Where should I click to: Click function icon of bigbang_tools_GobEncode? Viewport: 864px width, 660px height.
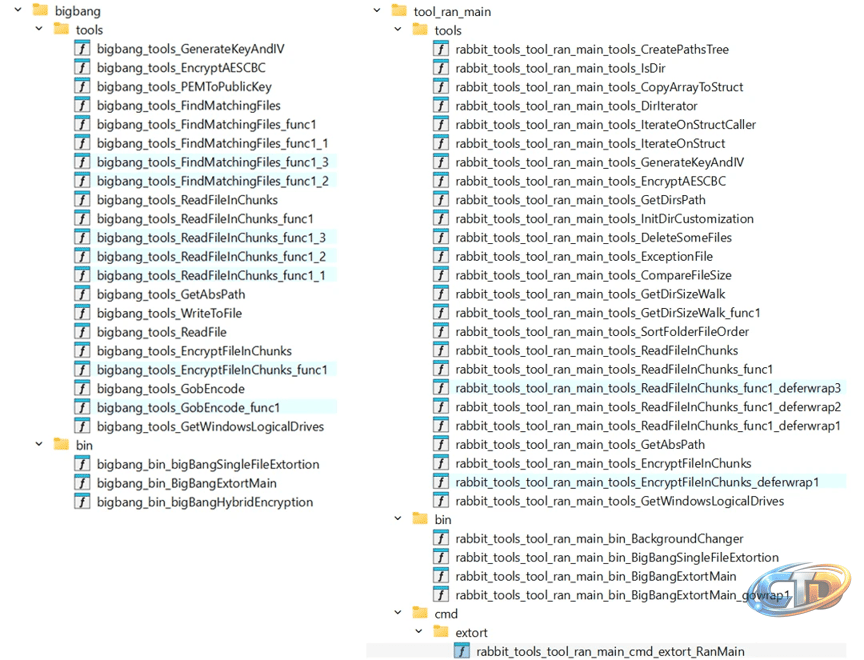point(82,388)
